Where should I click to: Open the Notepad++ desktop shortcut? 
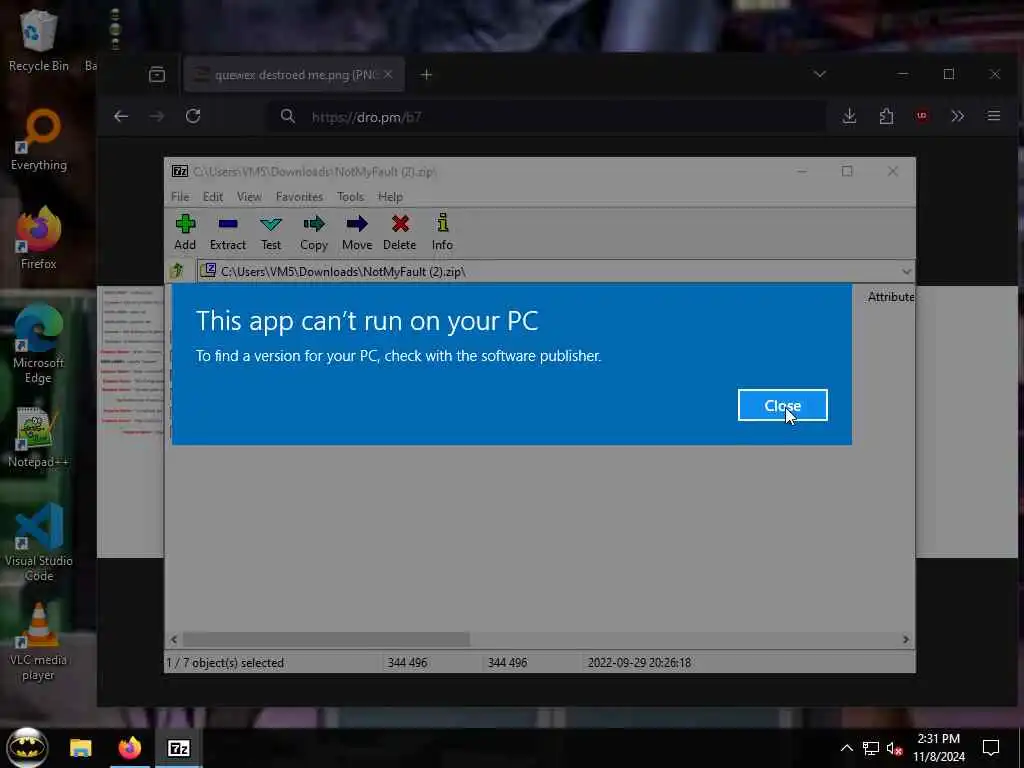click(39, 437)
